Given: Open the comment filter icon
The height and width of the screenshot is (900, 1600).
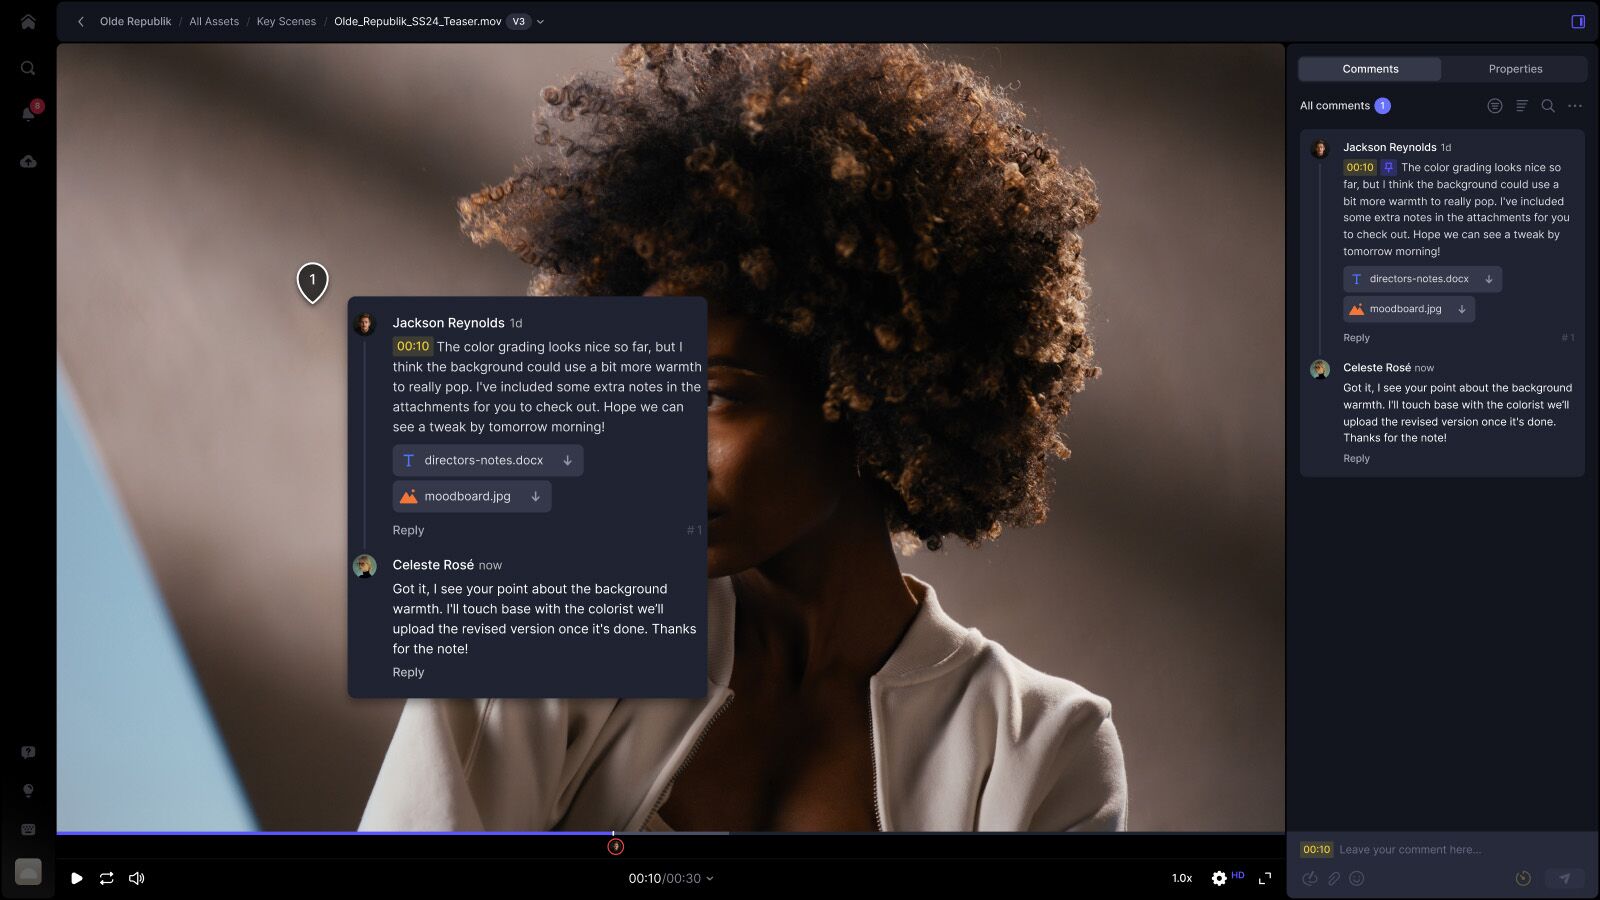Looking at the screenshot, I should [x=1494, y=106].
